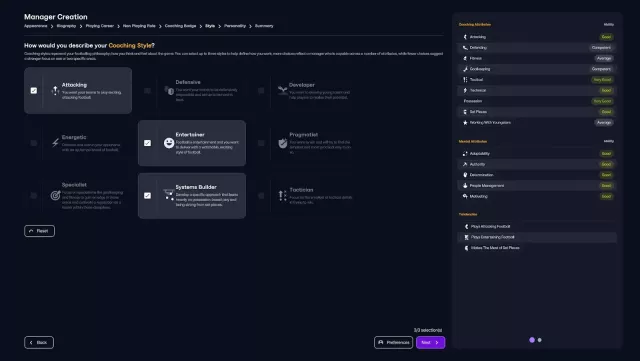Click the Goalkeeping attribute icon
Screen dimensions: 640x361
tap(465, 69)
